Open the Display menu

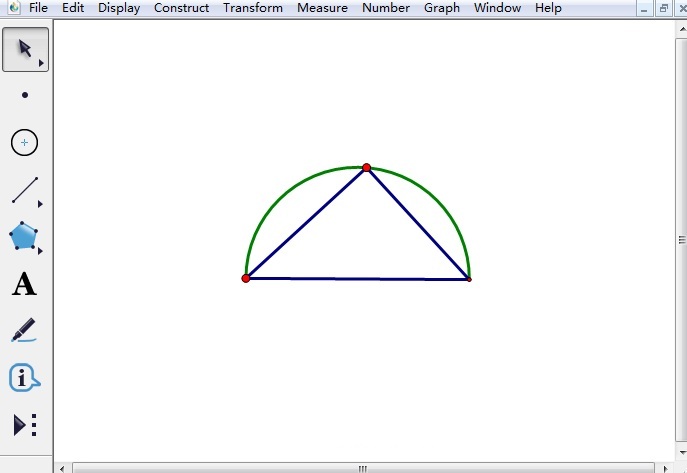click(x=119, y=8)
